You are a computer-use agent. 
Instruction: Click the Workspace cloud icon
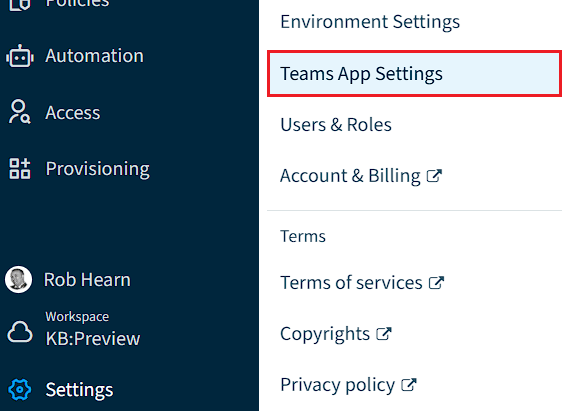(x=20, y=331)
